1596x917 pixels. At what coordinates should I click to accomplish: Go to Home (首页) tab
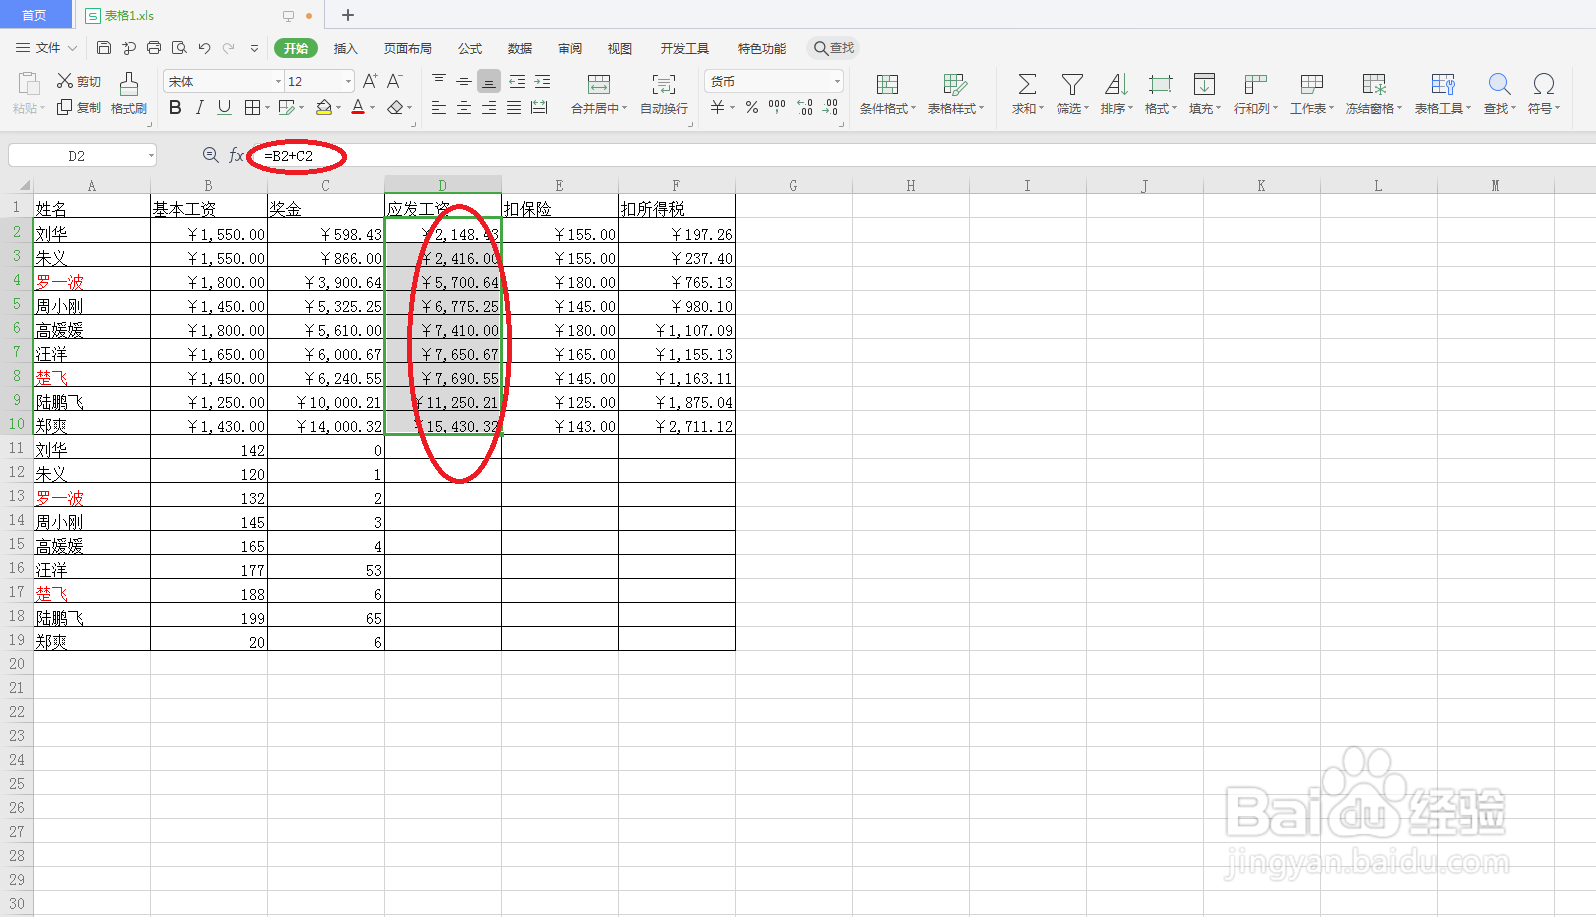click(x=35, y=15)
